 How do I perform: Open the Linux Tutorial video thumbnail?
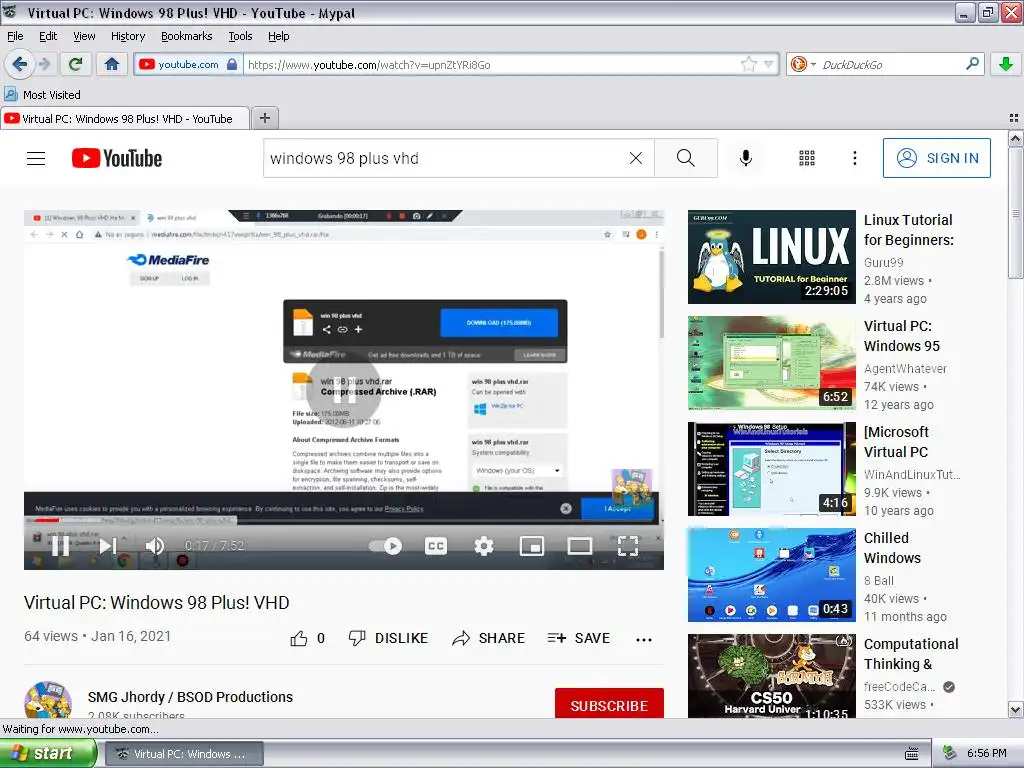771,257
